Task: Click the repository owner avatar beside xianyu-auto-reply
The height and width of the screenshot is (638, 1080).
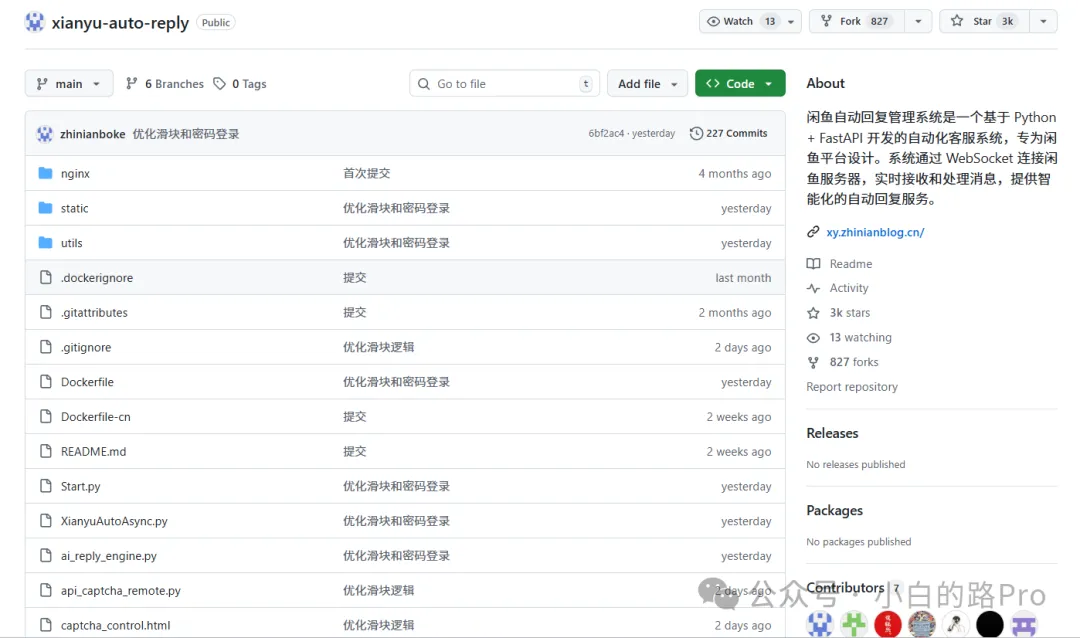Action: tap(34, 22)
